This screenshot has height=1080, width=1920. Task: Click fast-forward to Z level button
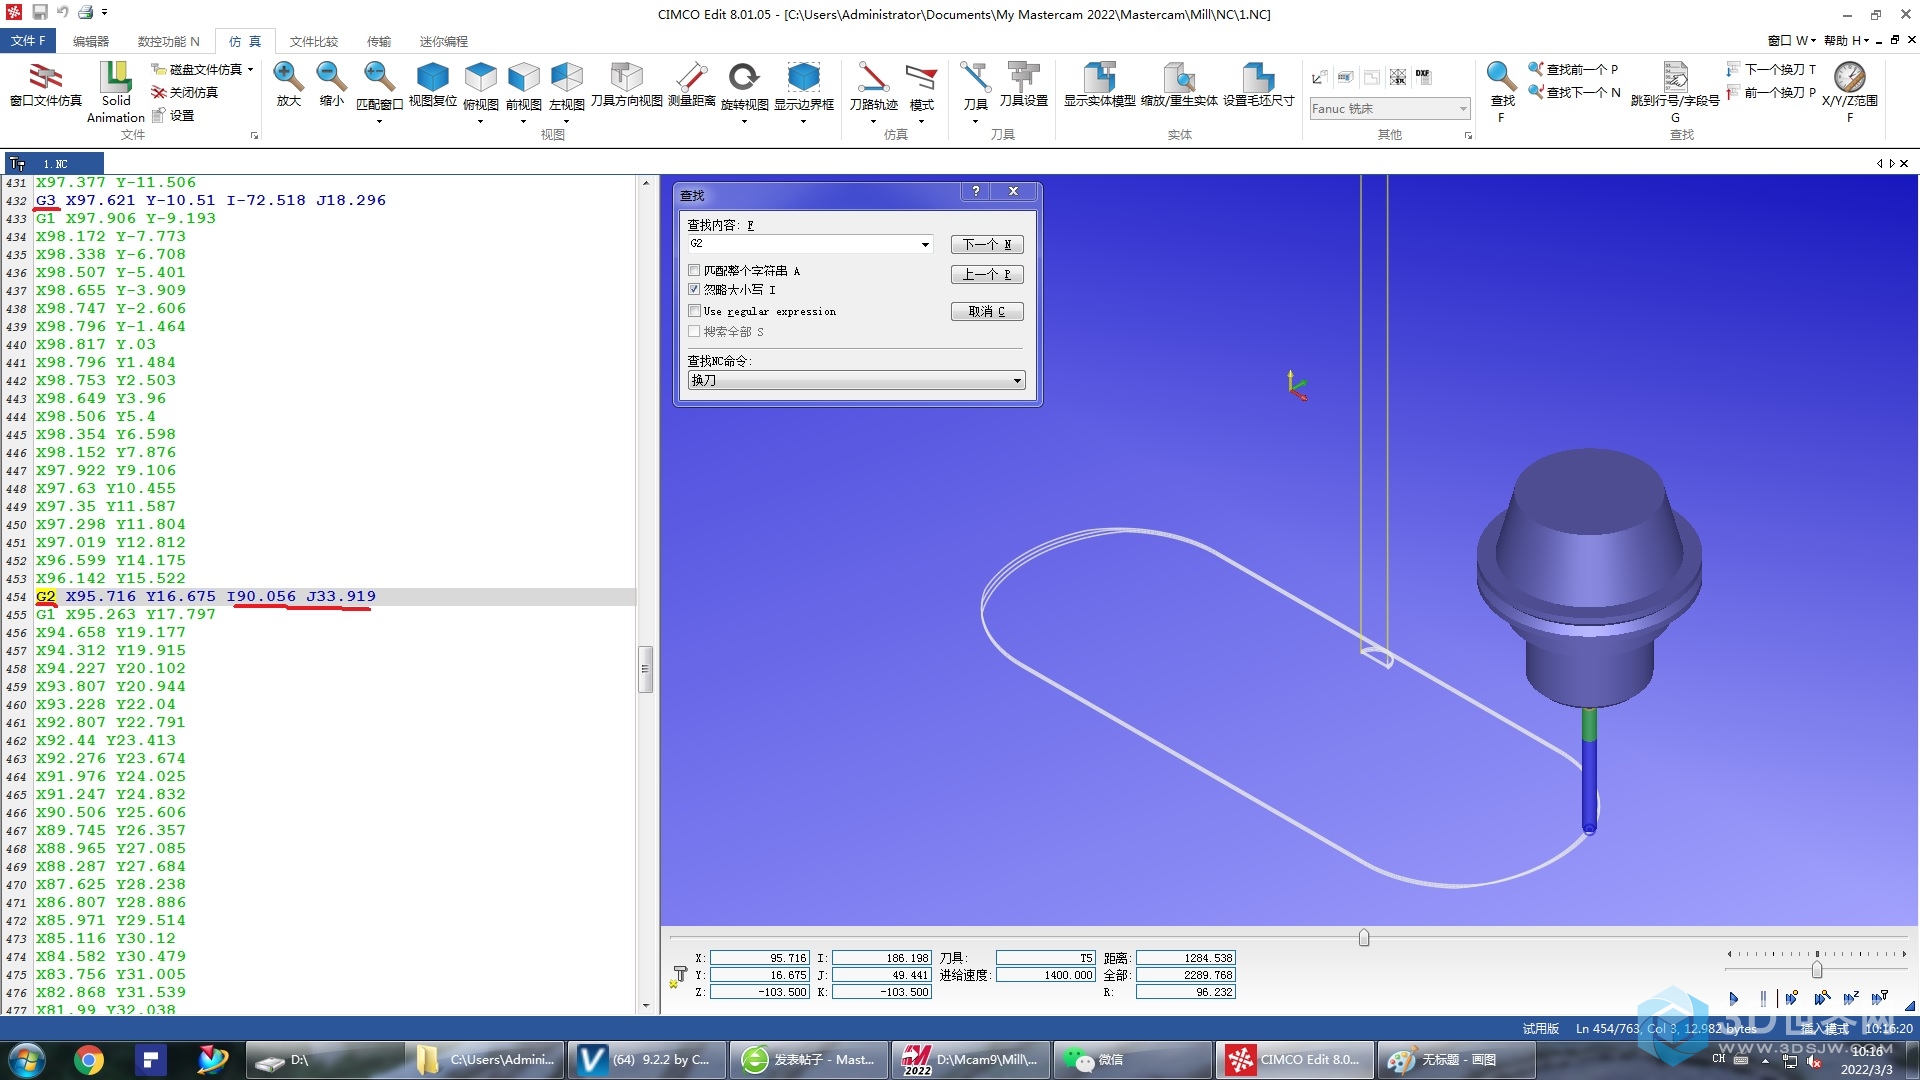pos(1851,998)
